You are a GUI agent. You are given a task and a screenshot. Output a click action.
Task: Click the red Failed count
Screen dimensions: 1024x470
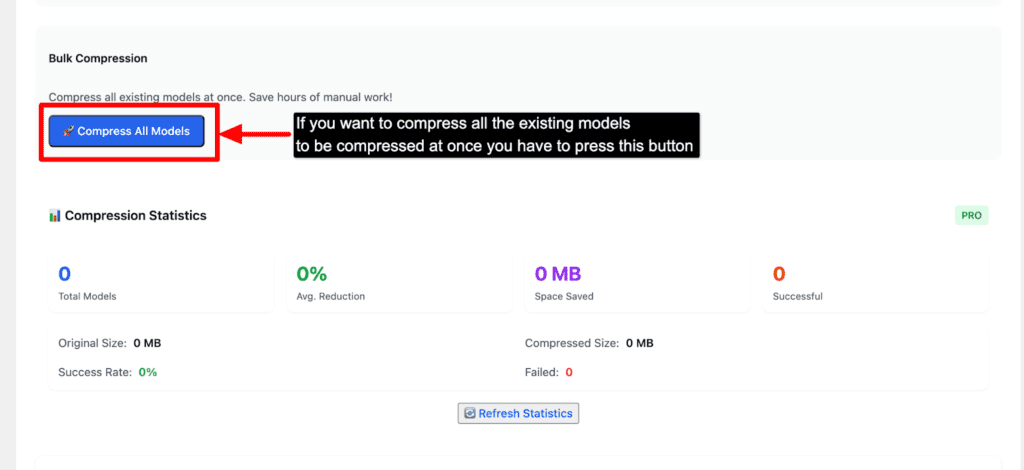pyautogui.click(x=569, y=372)
